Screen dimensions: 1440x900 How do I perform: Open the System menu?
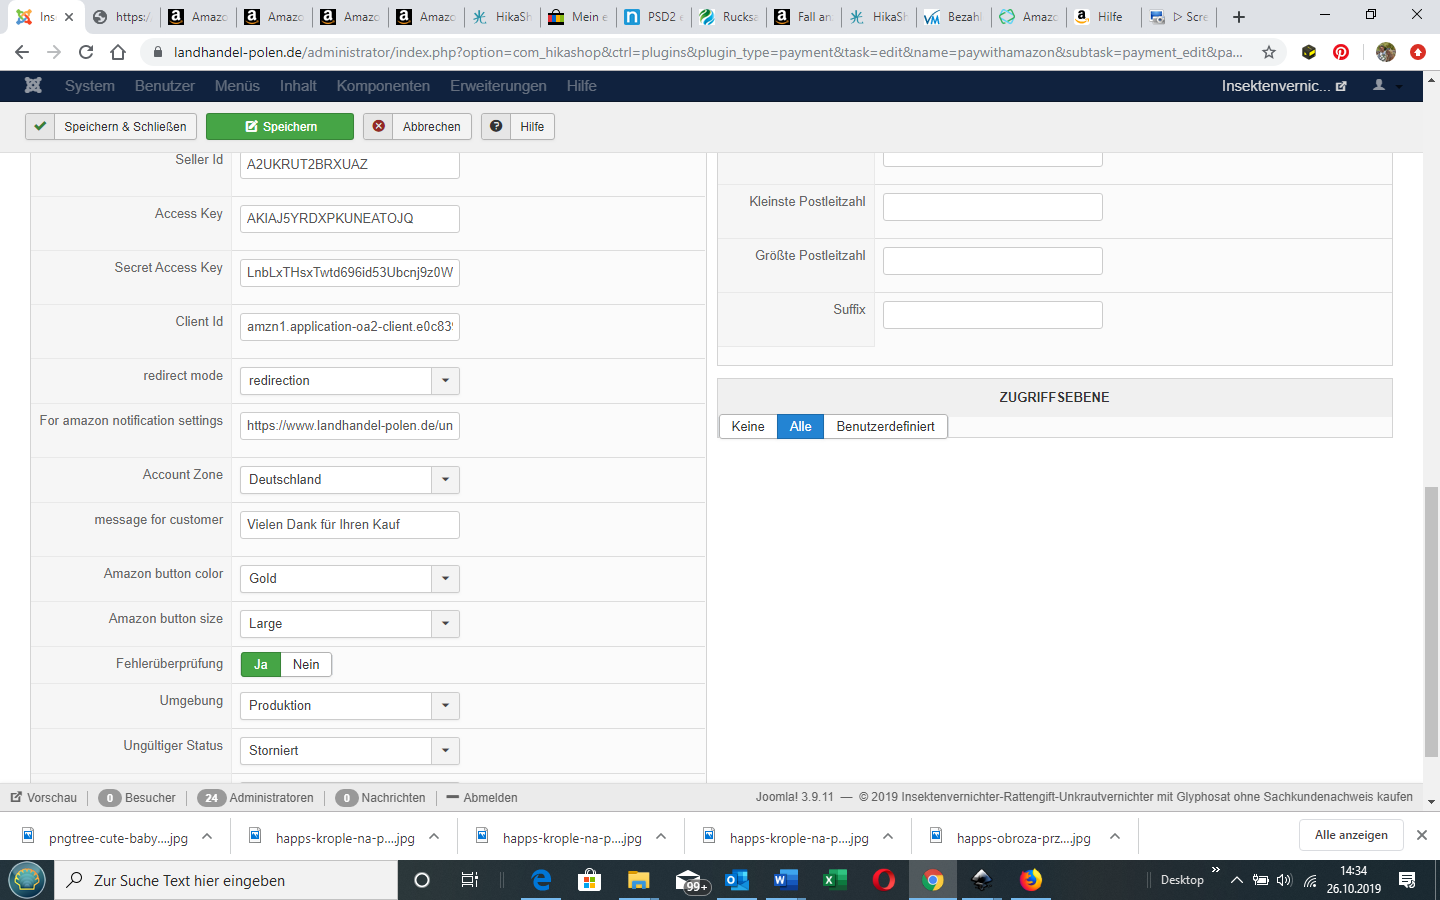click(90, 86)
